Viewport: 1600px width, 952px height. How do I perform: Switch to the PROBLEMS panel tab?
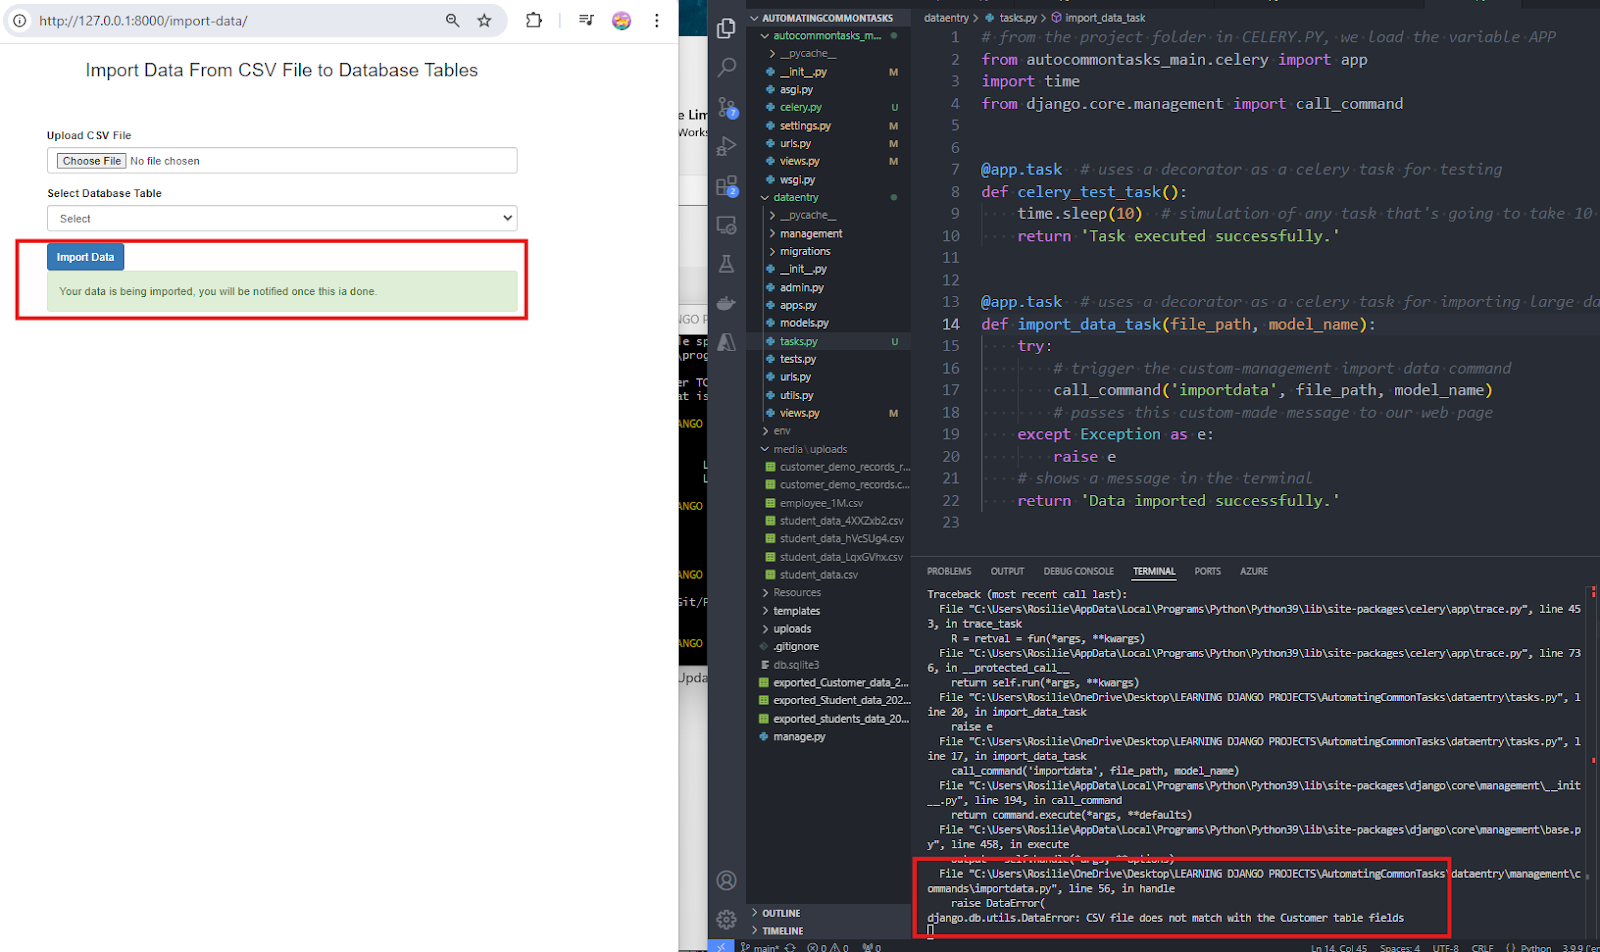coord(949,572)
